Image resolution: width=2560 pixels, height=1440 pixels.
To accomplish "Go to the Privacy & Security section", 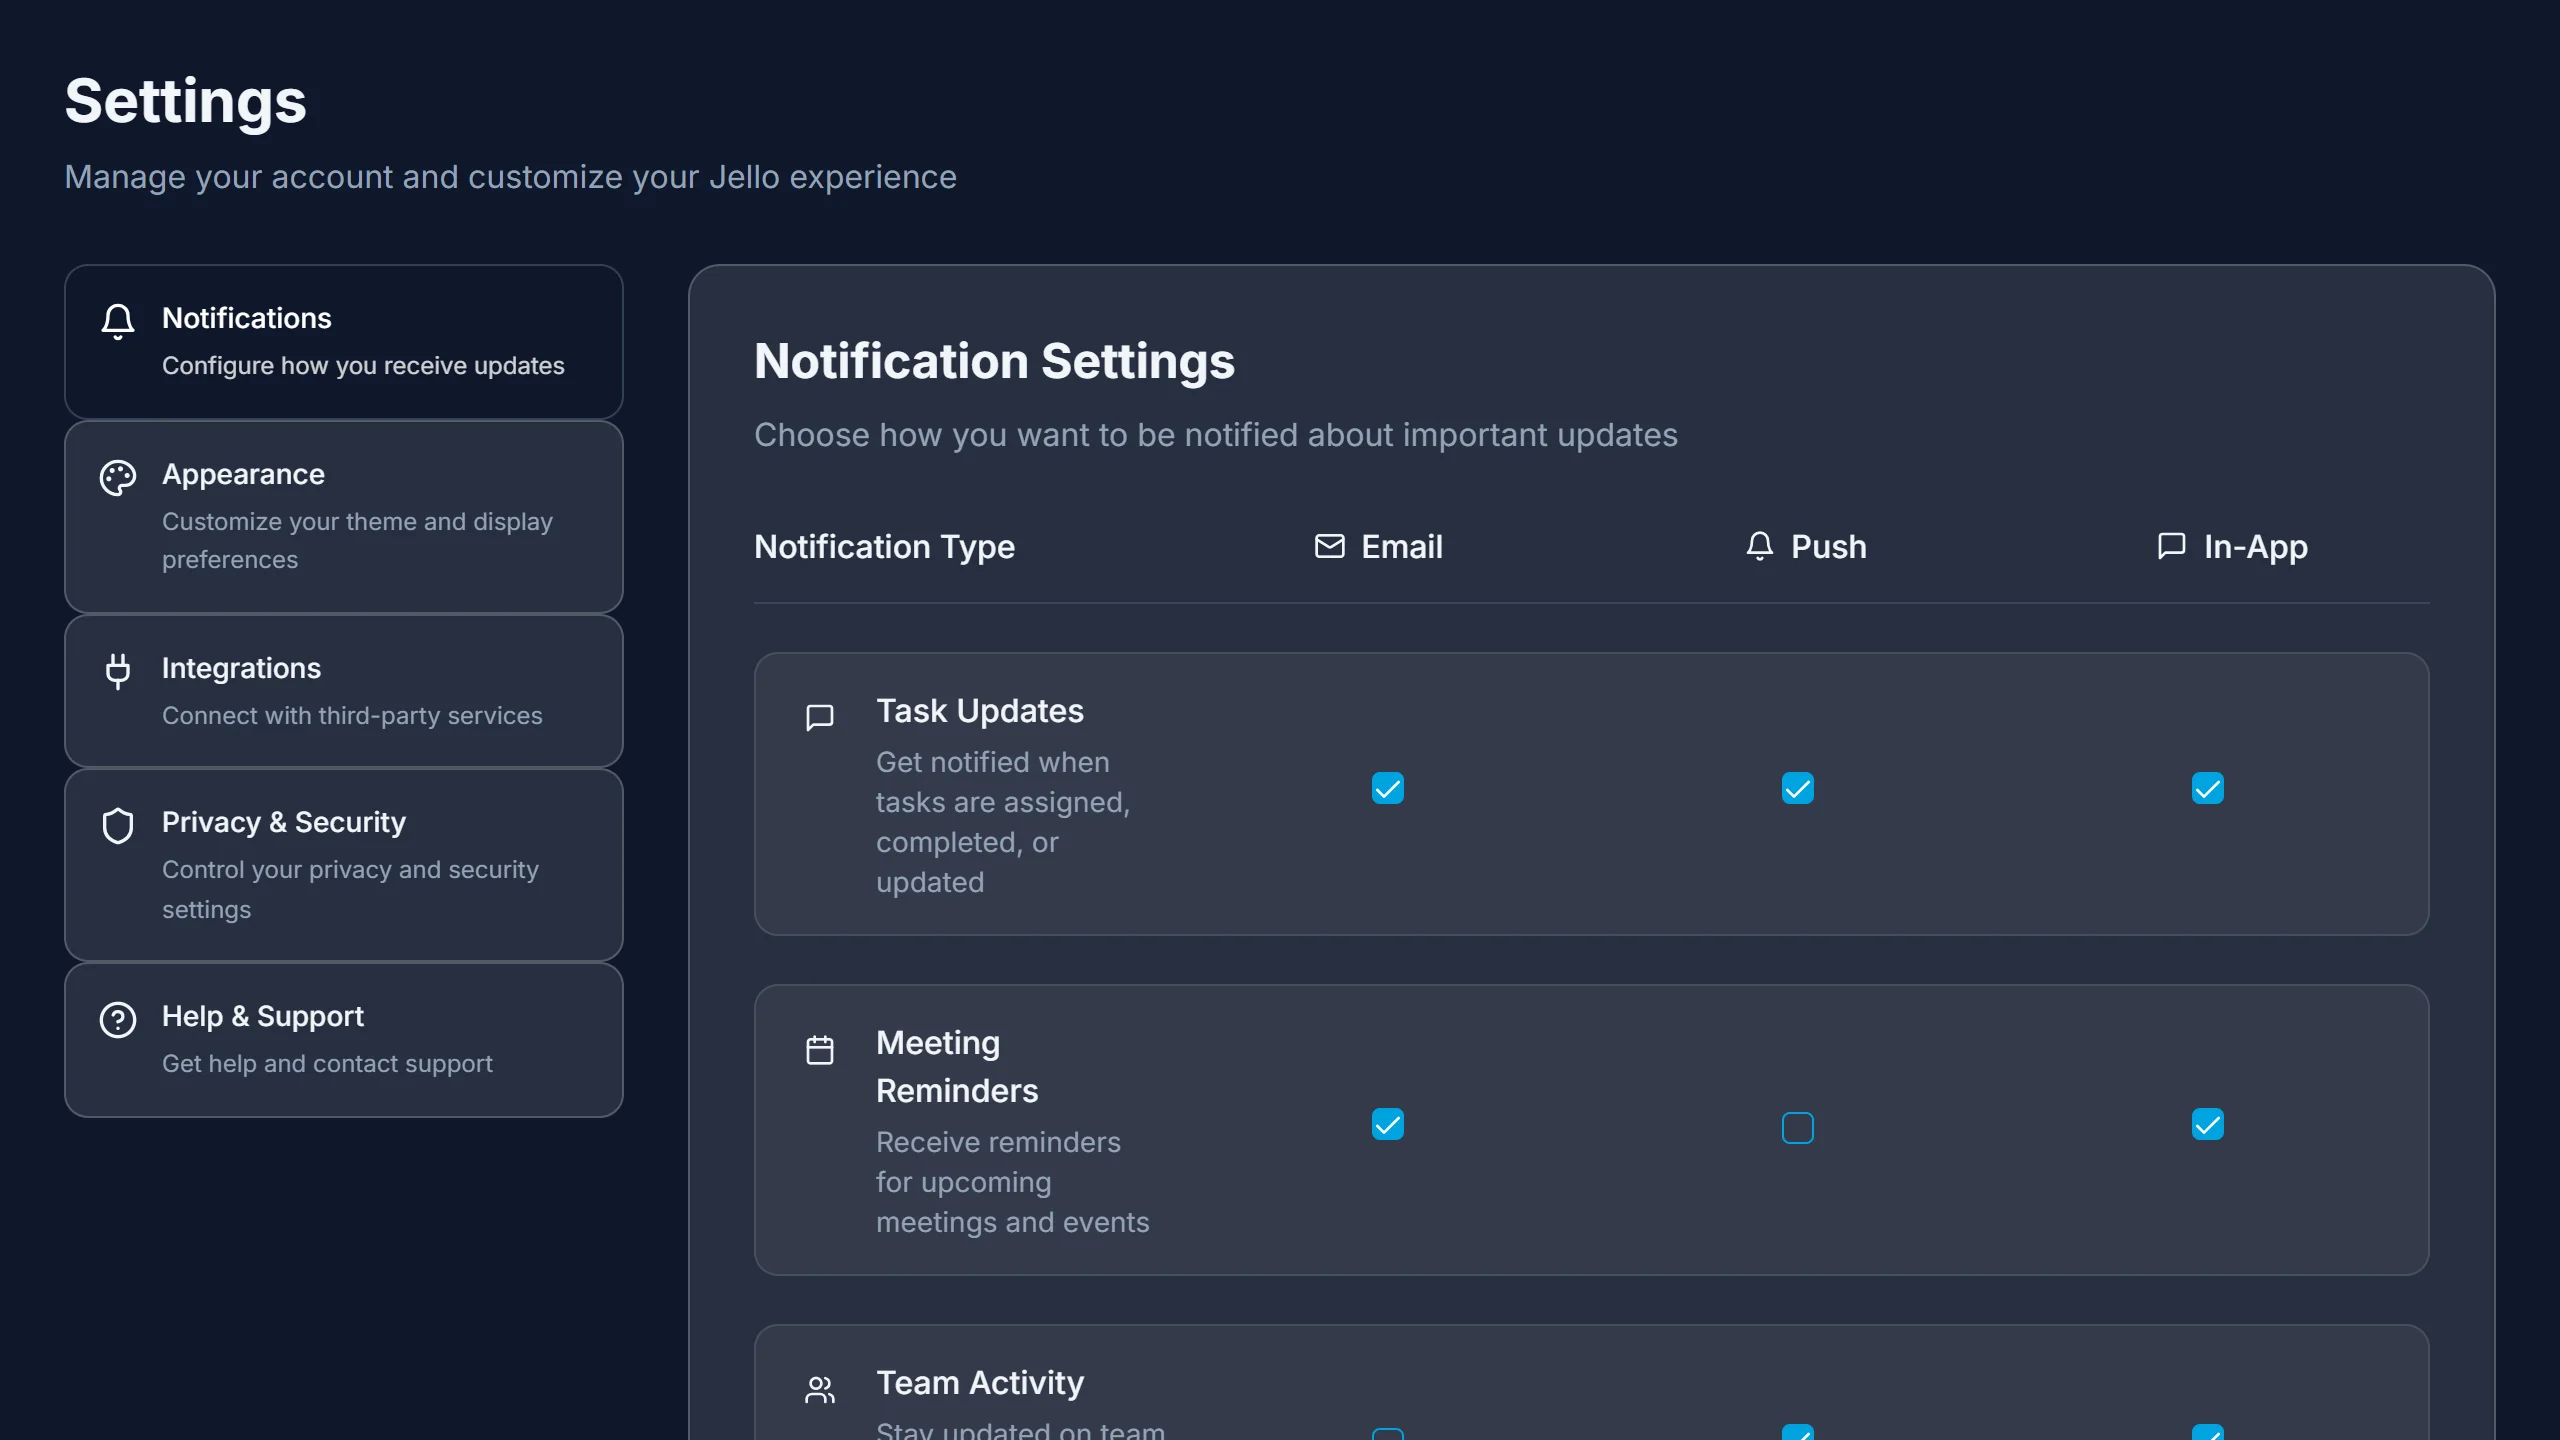I will 343,864.
